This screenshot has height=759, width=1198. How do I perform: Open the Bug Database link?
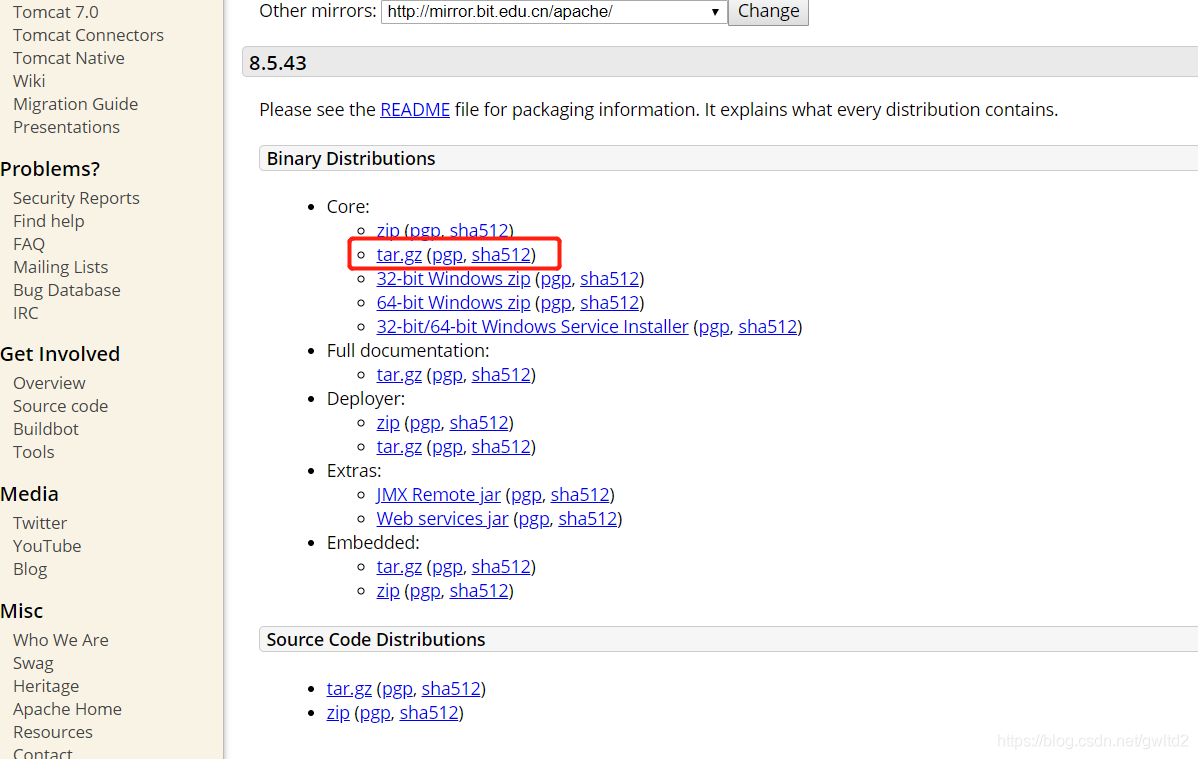point(66,290)
